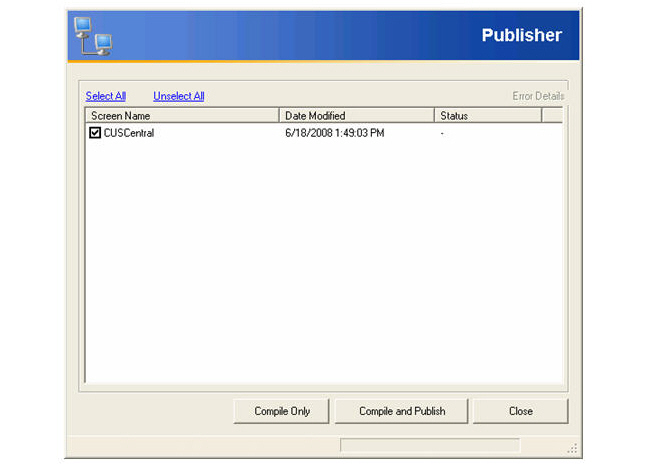Image resolution: width=648 pixels, height=464 pixels.
Task: Click the date 6/18/2008 1:49:03 PM cell
Action: (335, 133)
